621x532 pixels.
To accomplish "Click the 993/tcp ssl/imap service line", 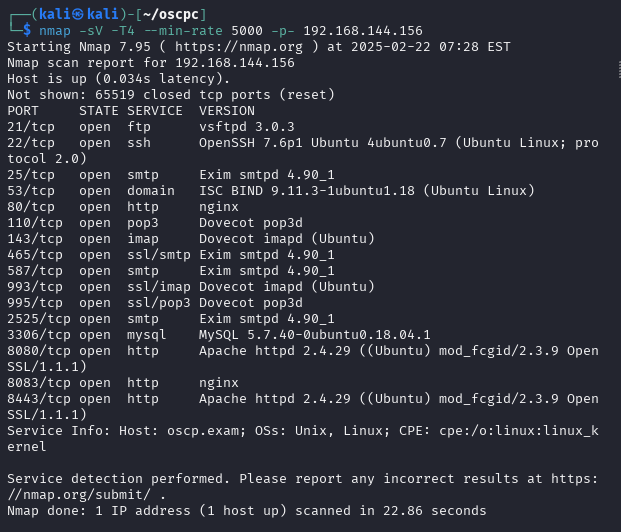I will tap(190, 287).
